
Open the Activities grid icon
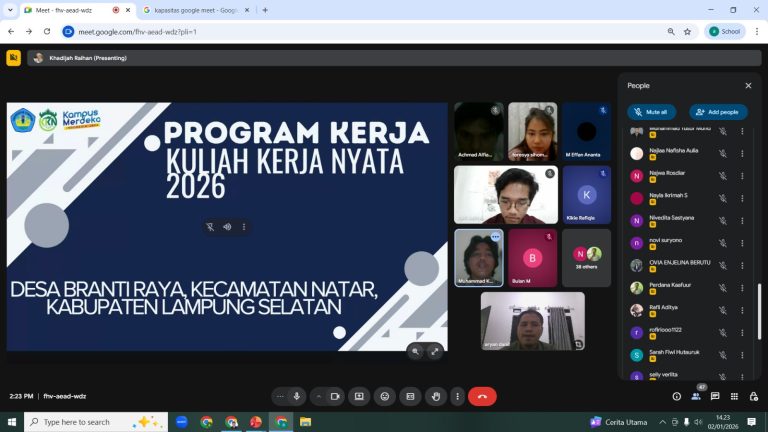tap(734, 396)
